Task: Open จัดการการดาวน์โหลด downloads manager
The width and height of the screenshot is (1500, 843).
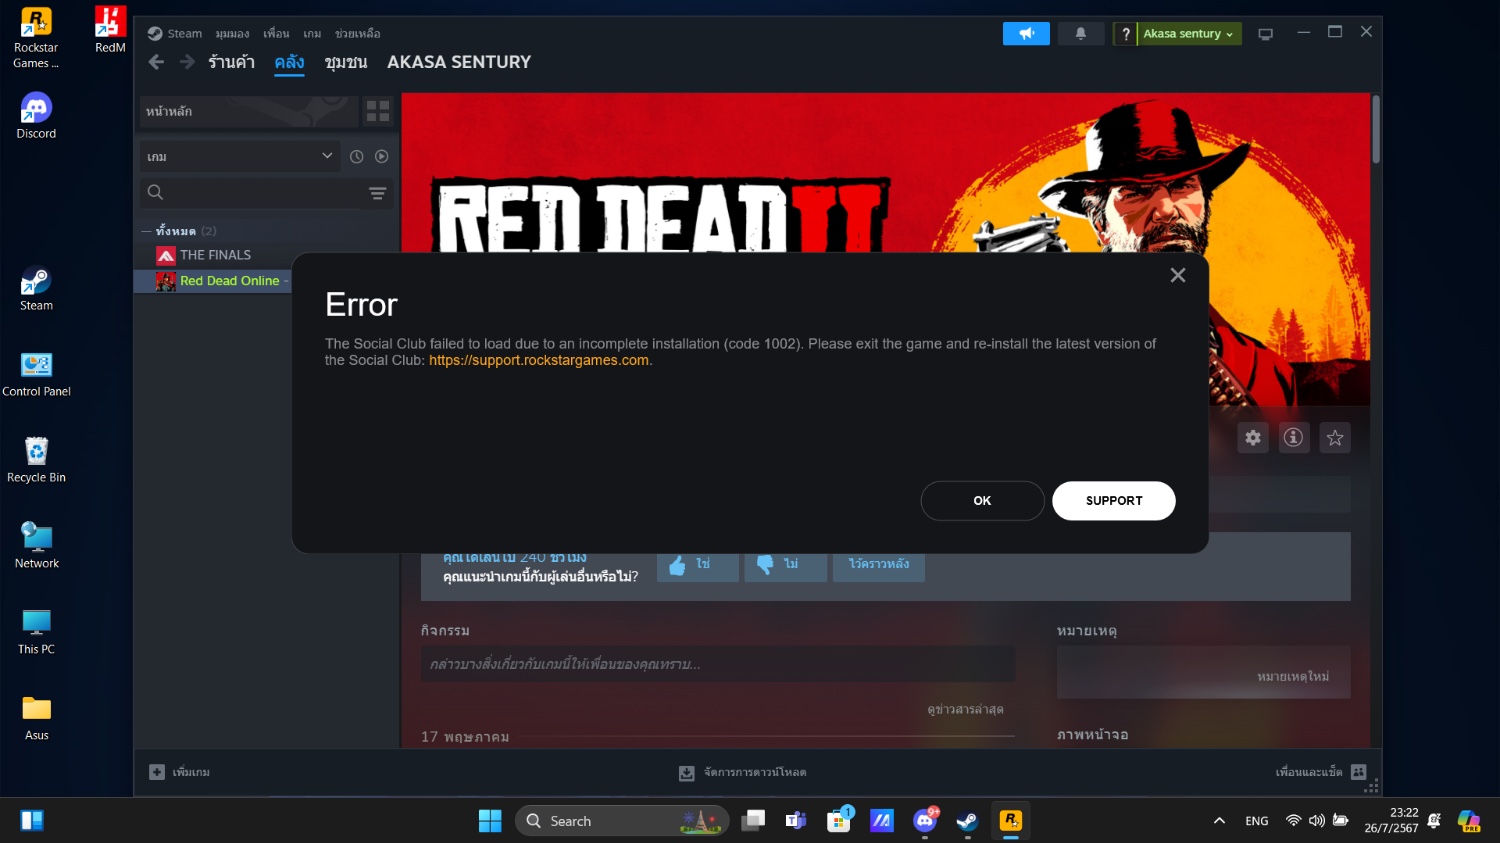Action: click(x=742, y=773)
